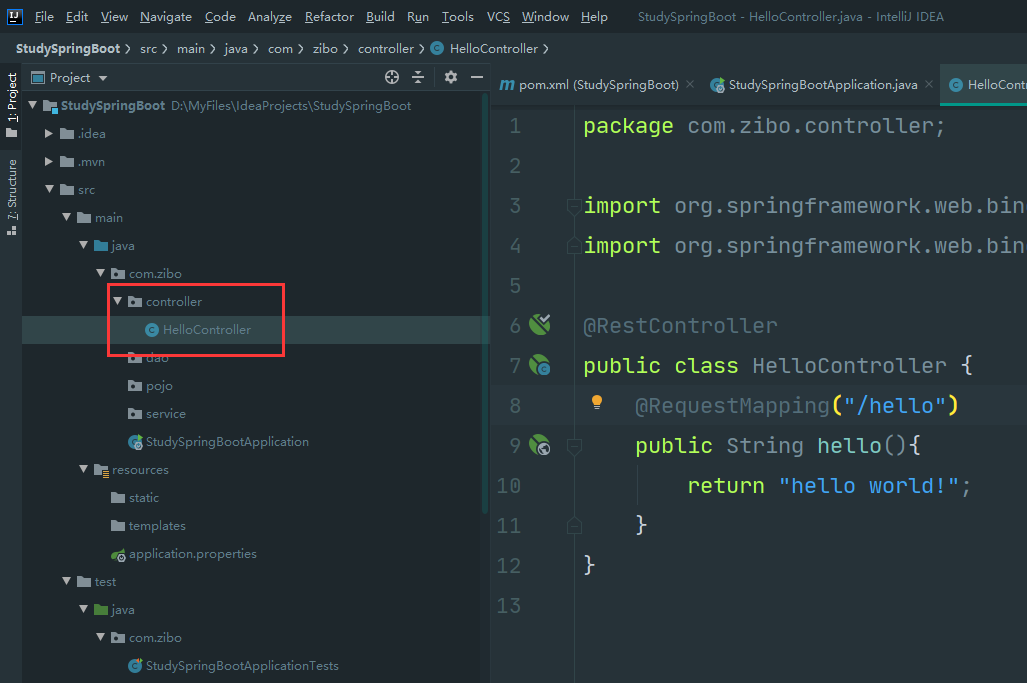Select the static folder under resources
Image resolution: width=1027 pixels, height=683 pixels.
coord(143,498)
